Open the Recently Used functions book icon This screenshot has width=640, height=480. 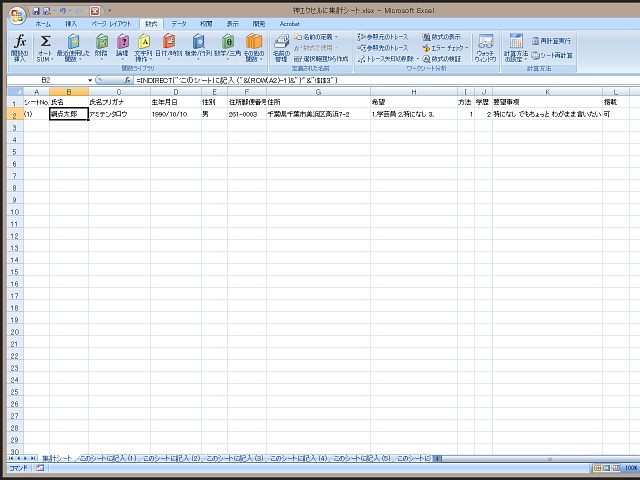tap(73, 45)
